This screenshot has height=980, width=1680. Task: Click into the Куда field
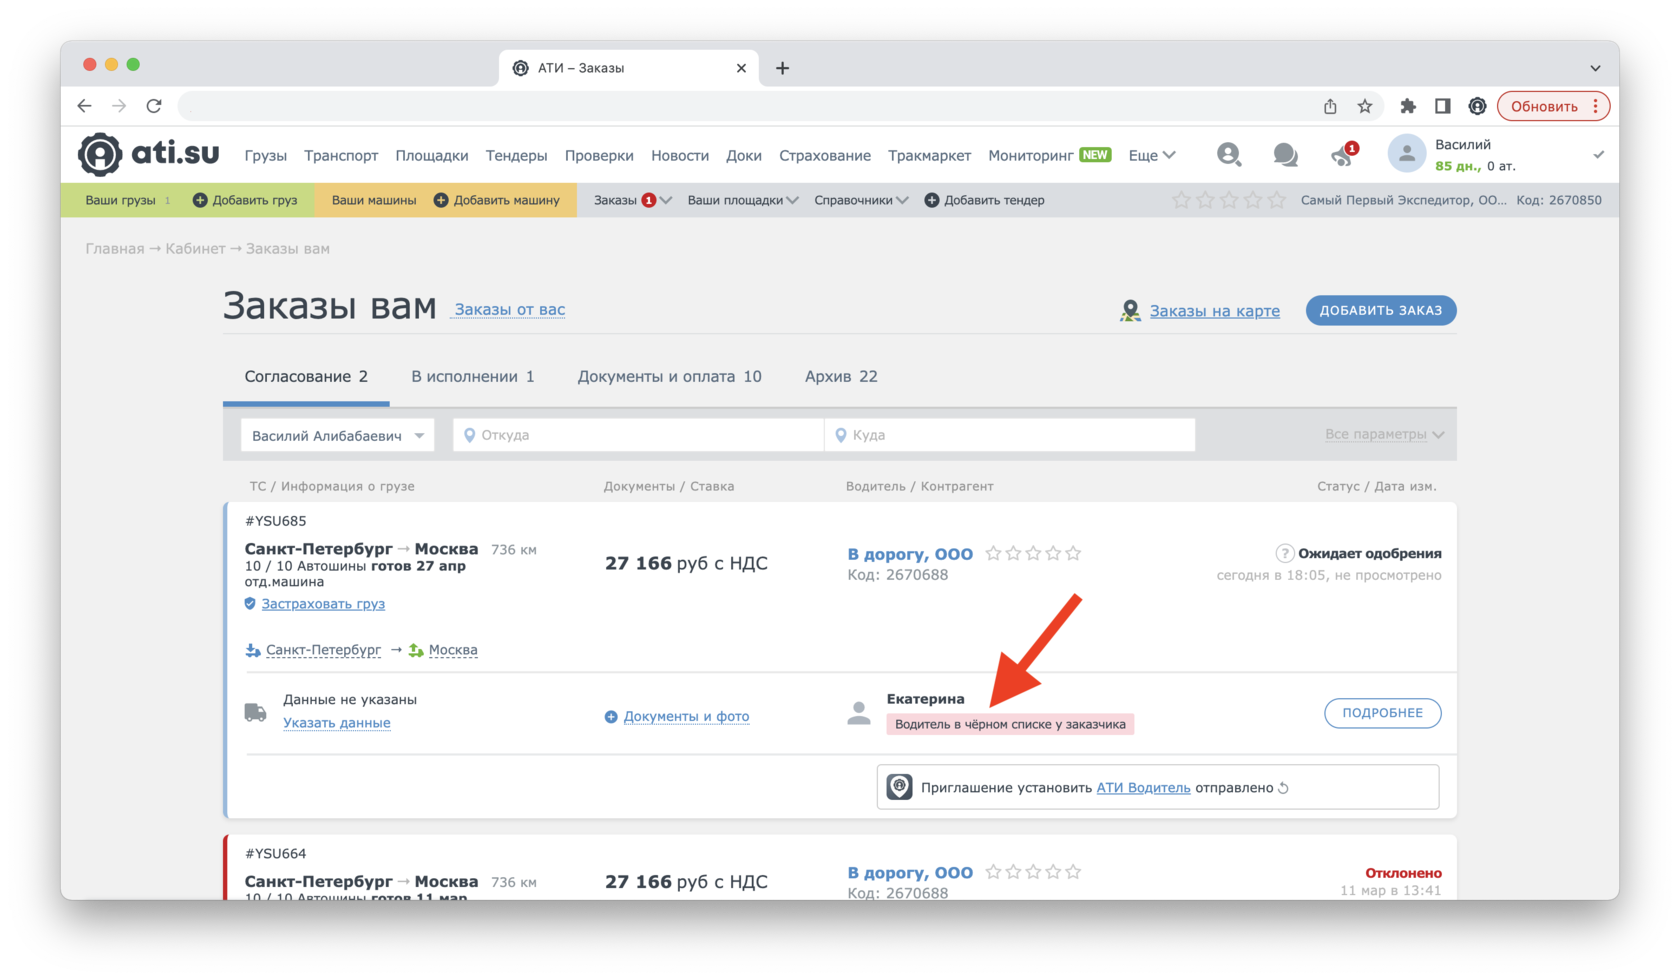pos(1010,435)
